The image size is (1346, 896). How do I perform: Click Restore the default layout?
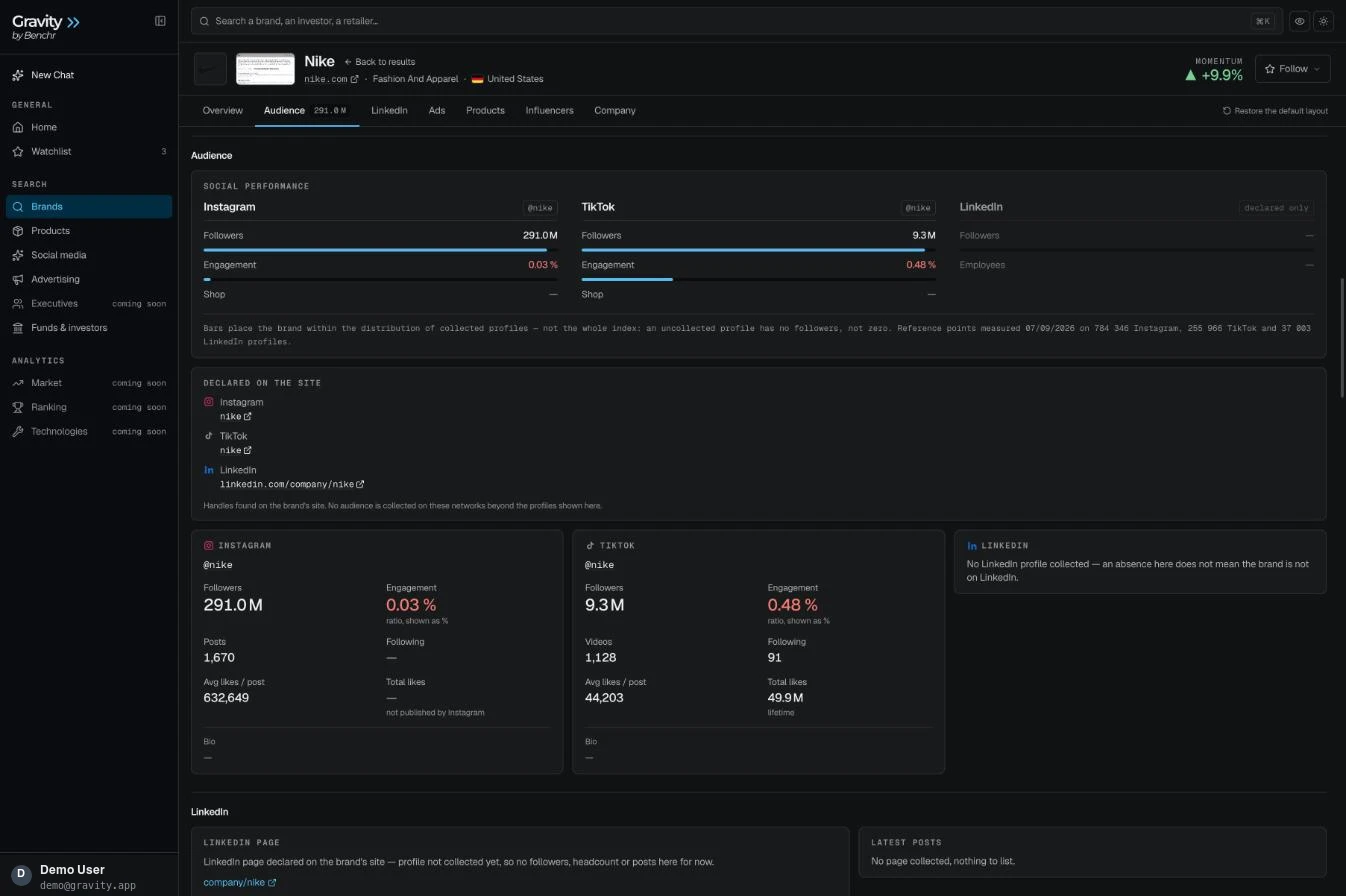pyautogui.click(x=1275, y=111)
